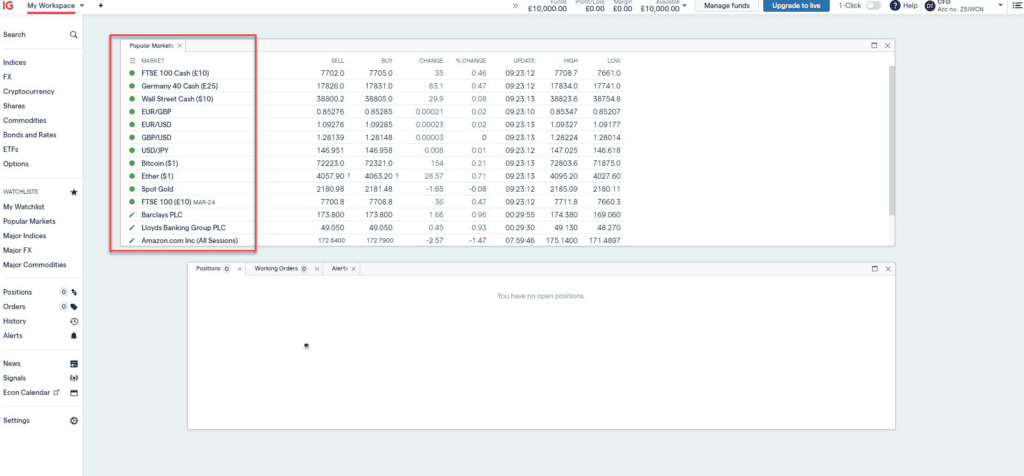Image resolution: width=1024 pixels, height=476 pixels.
Task: Click the Help question mark icon
Action: click(x=895, y=5)
